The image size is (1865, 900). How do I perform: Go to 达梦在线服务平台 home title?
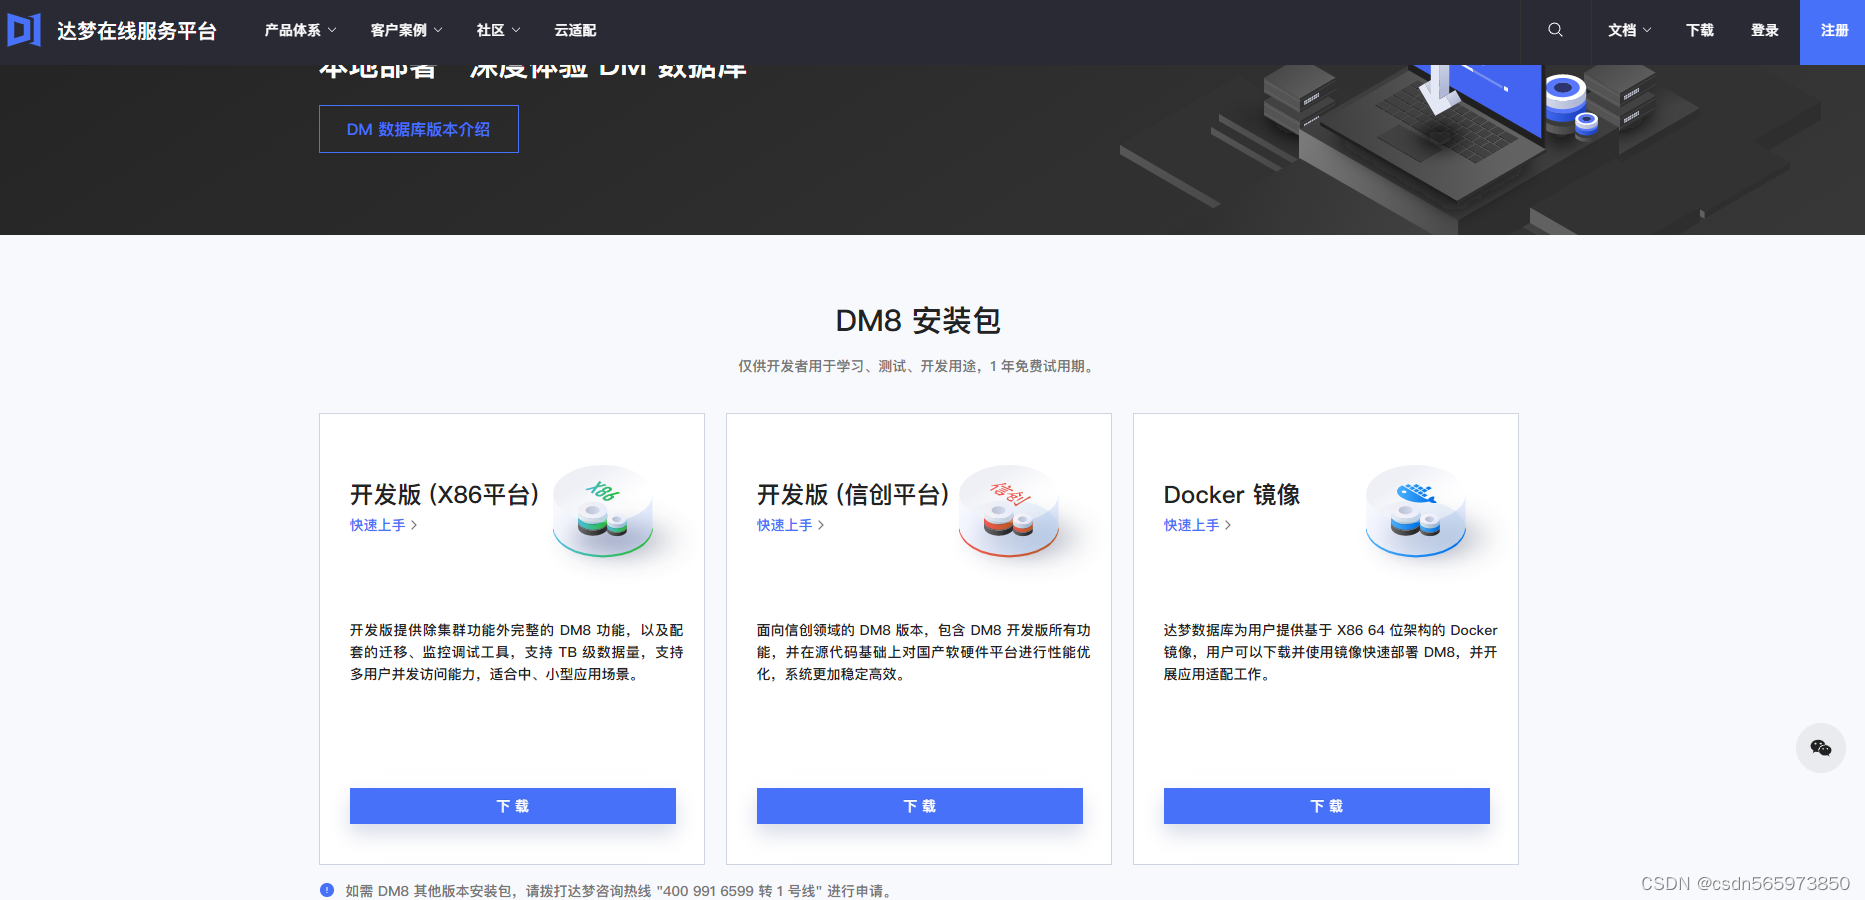coord(137,31)
